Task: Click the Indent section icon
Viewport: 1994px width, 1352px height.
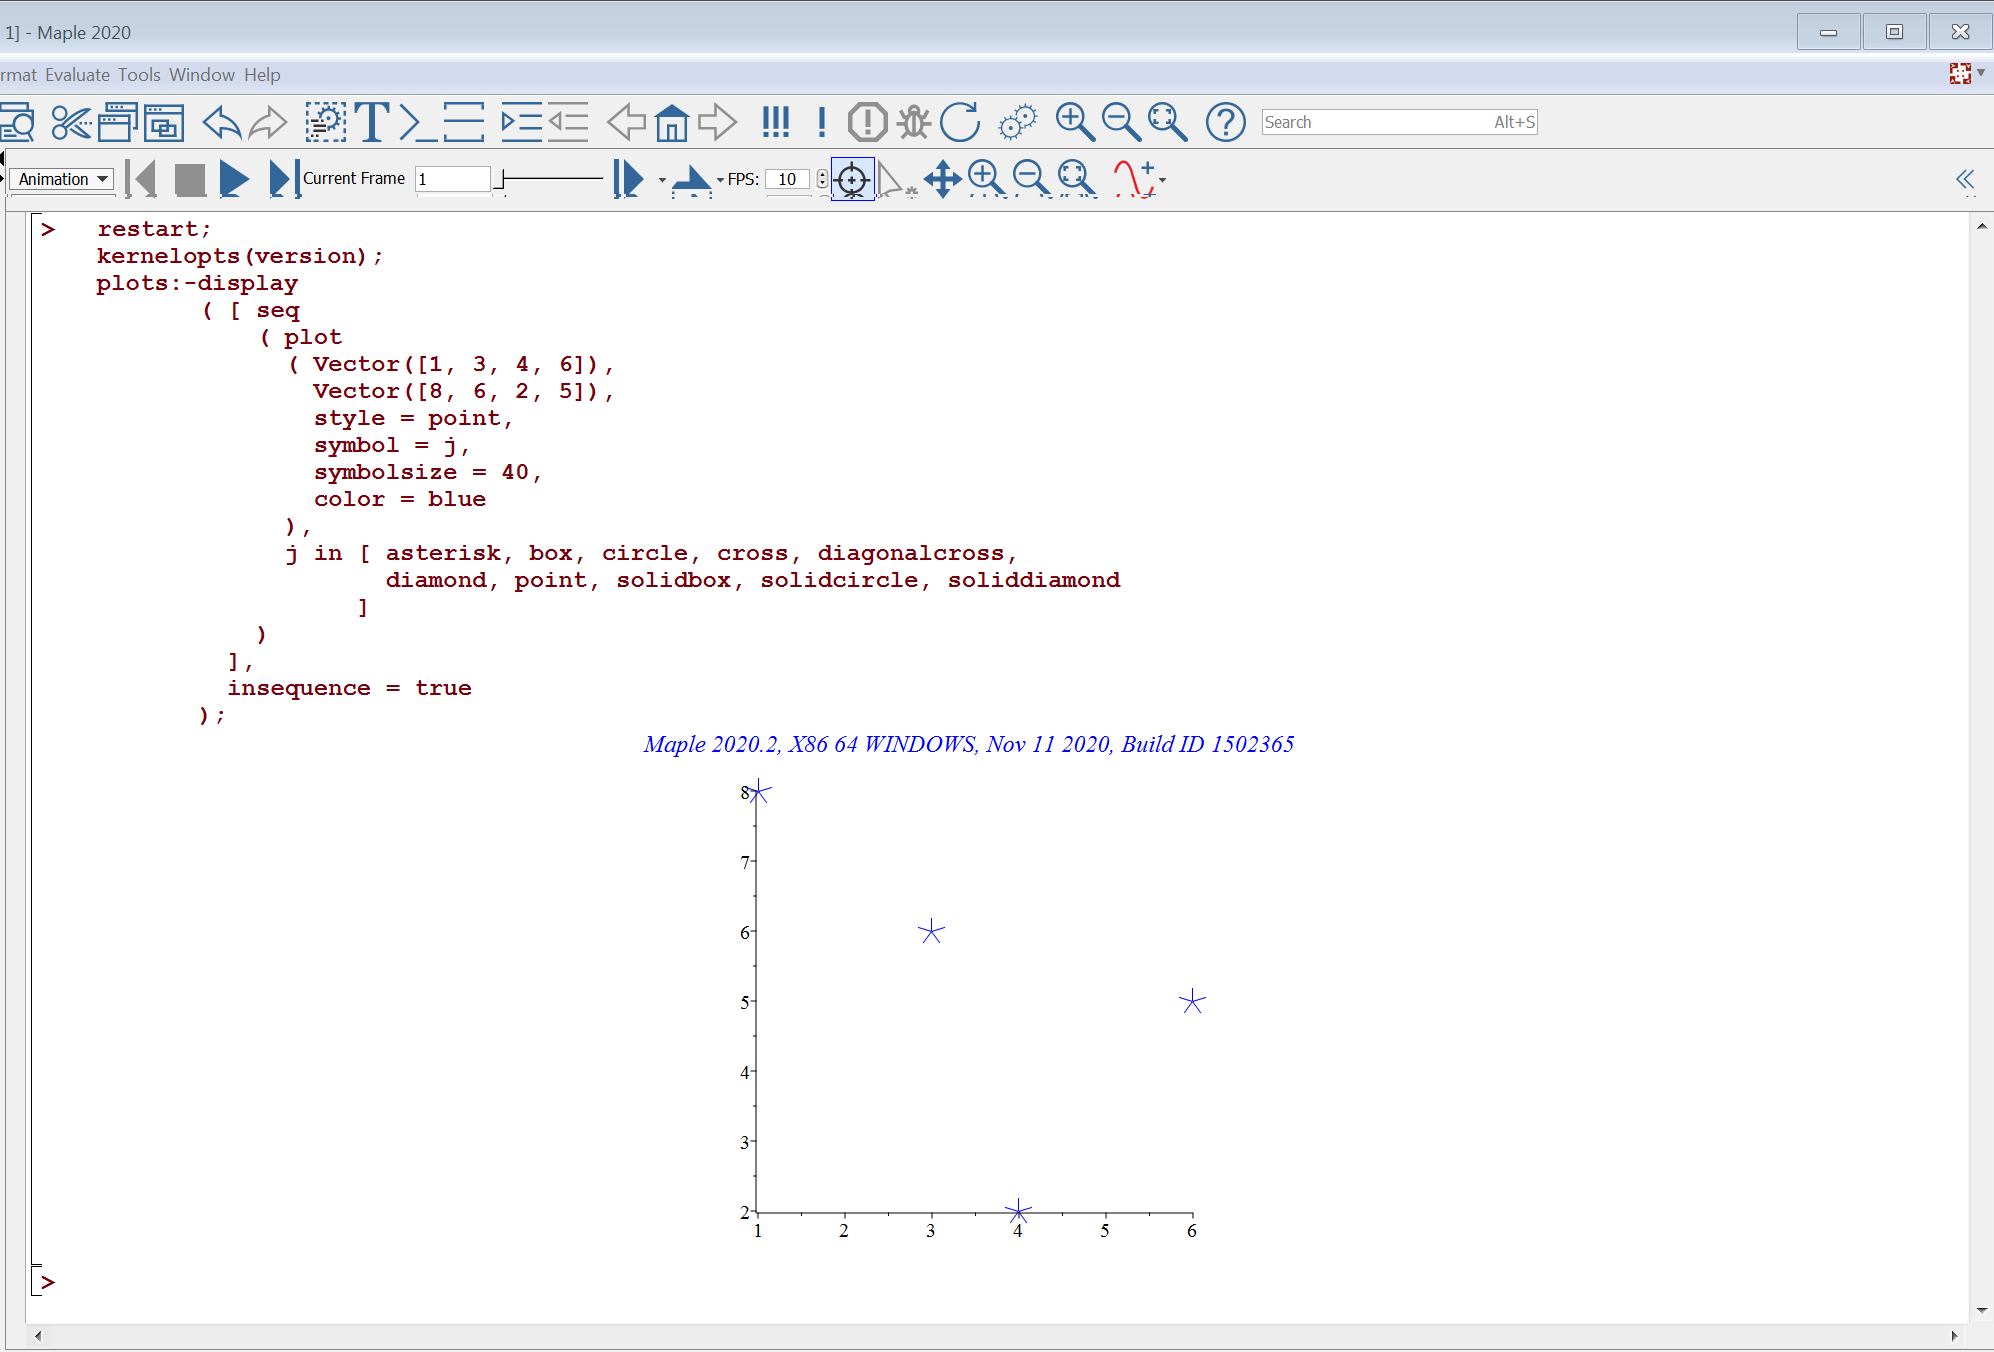Action: (521, 122)
